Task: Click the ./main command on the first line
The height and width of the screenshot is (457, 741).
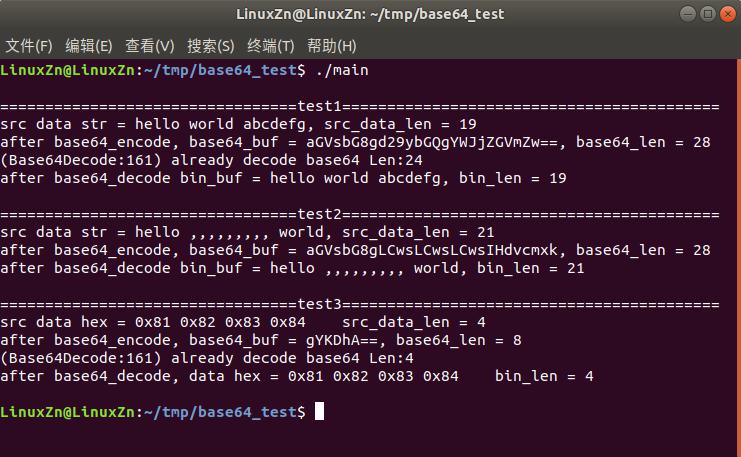Action: 341,70
